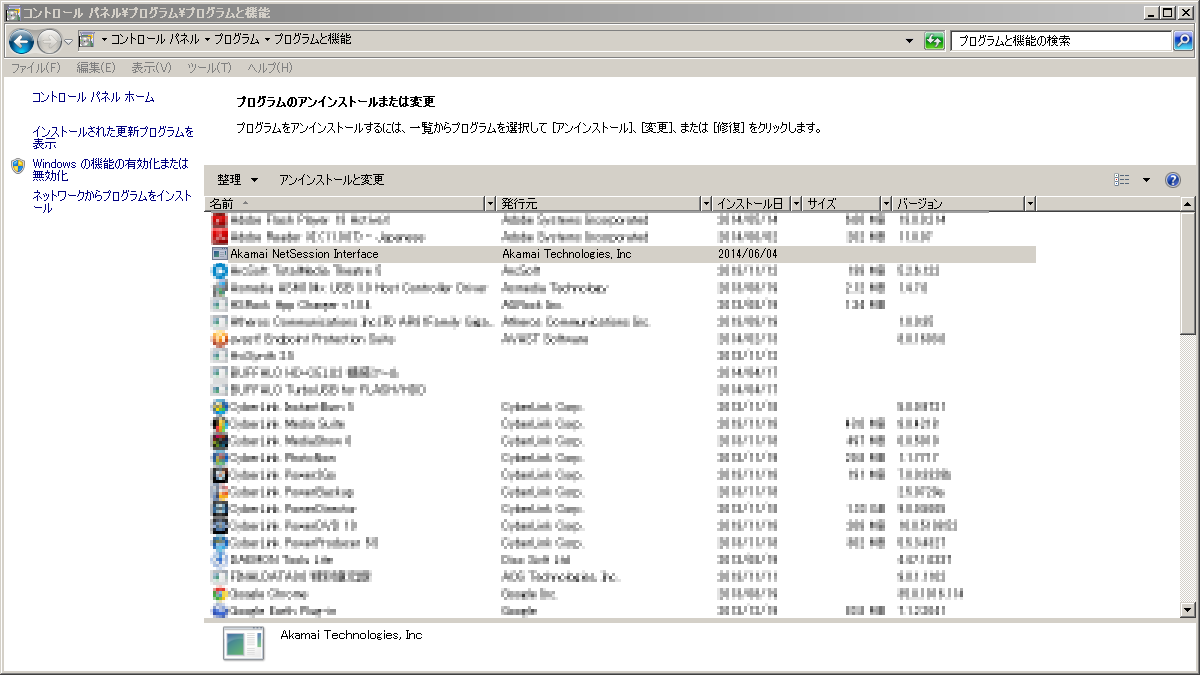Open the recent pages dropdown beside the forward button

click(68, 41)
